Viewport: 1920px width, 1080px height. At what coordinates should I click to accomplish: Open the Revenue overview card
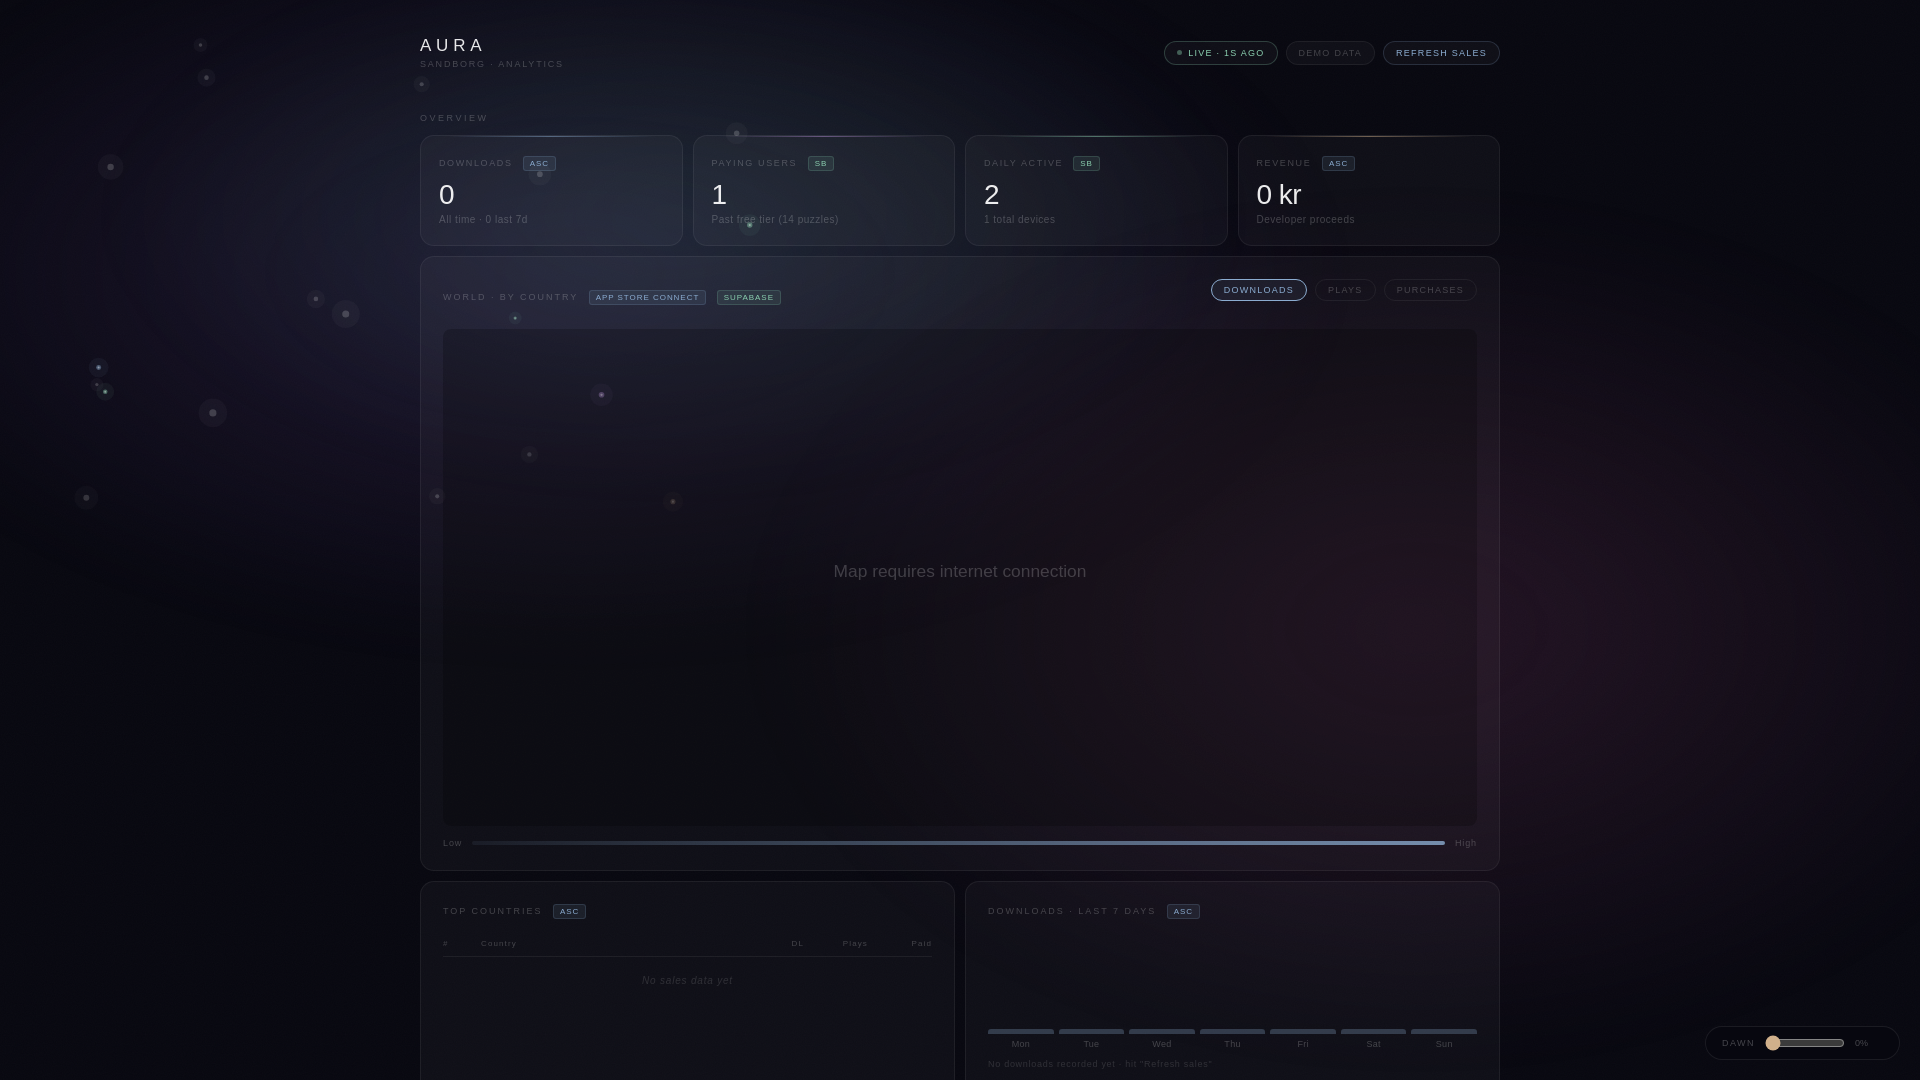click(1368, 190)
